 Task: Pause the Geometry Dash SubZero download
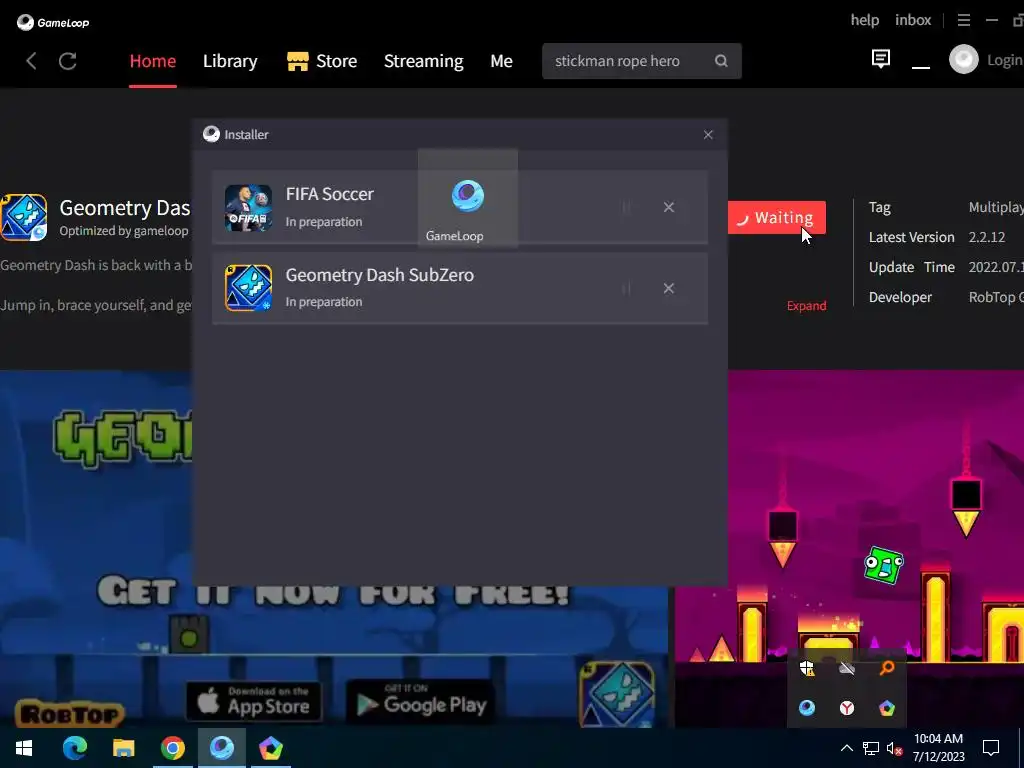(626, 288)
